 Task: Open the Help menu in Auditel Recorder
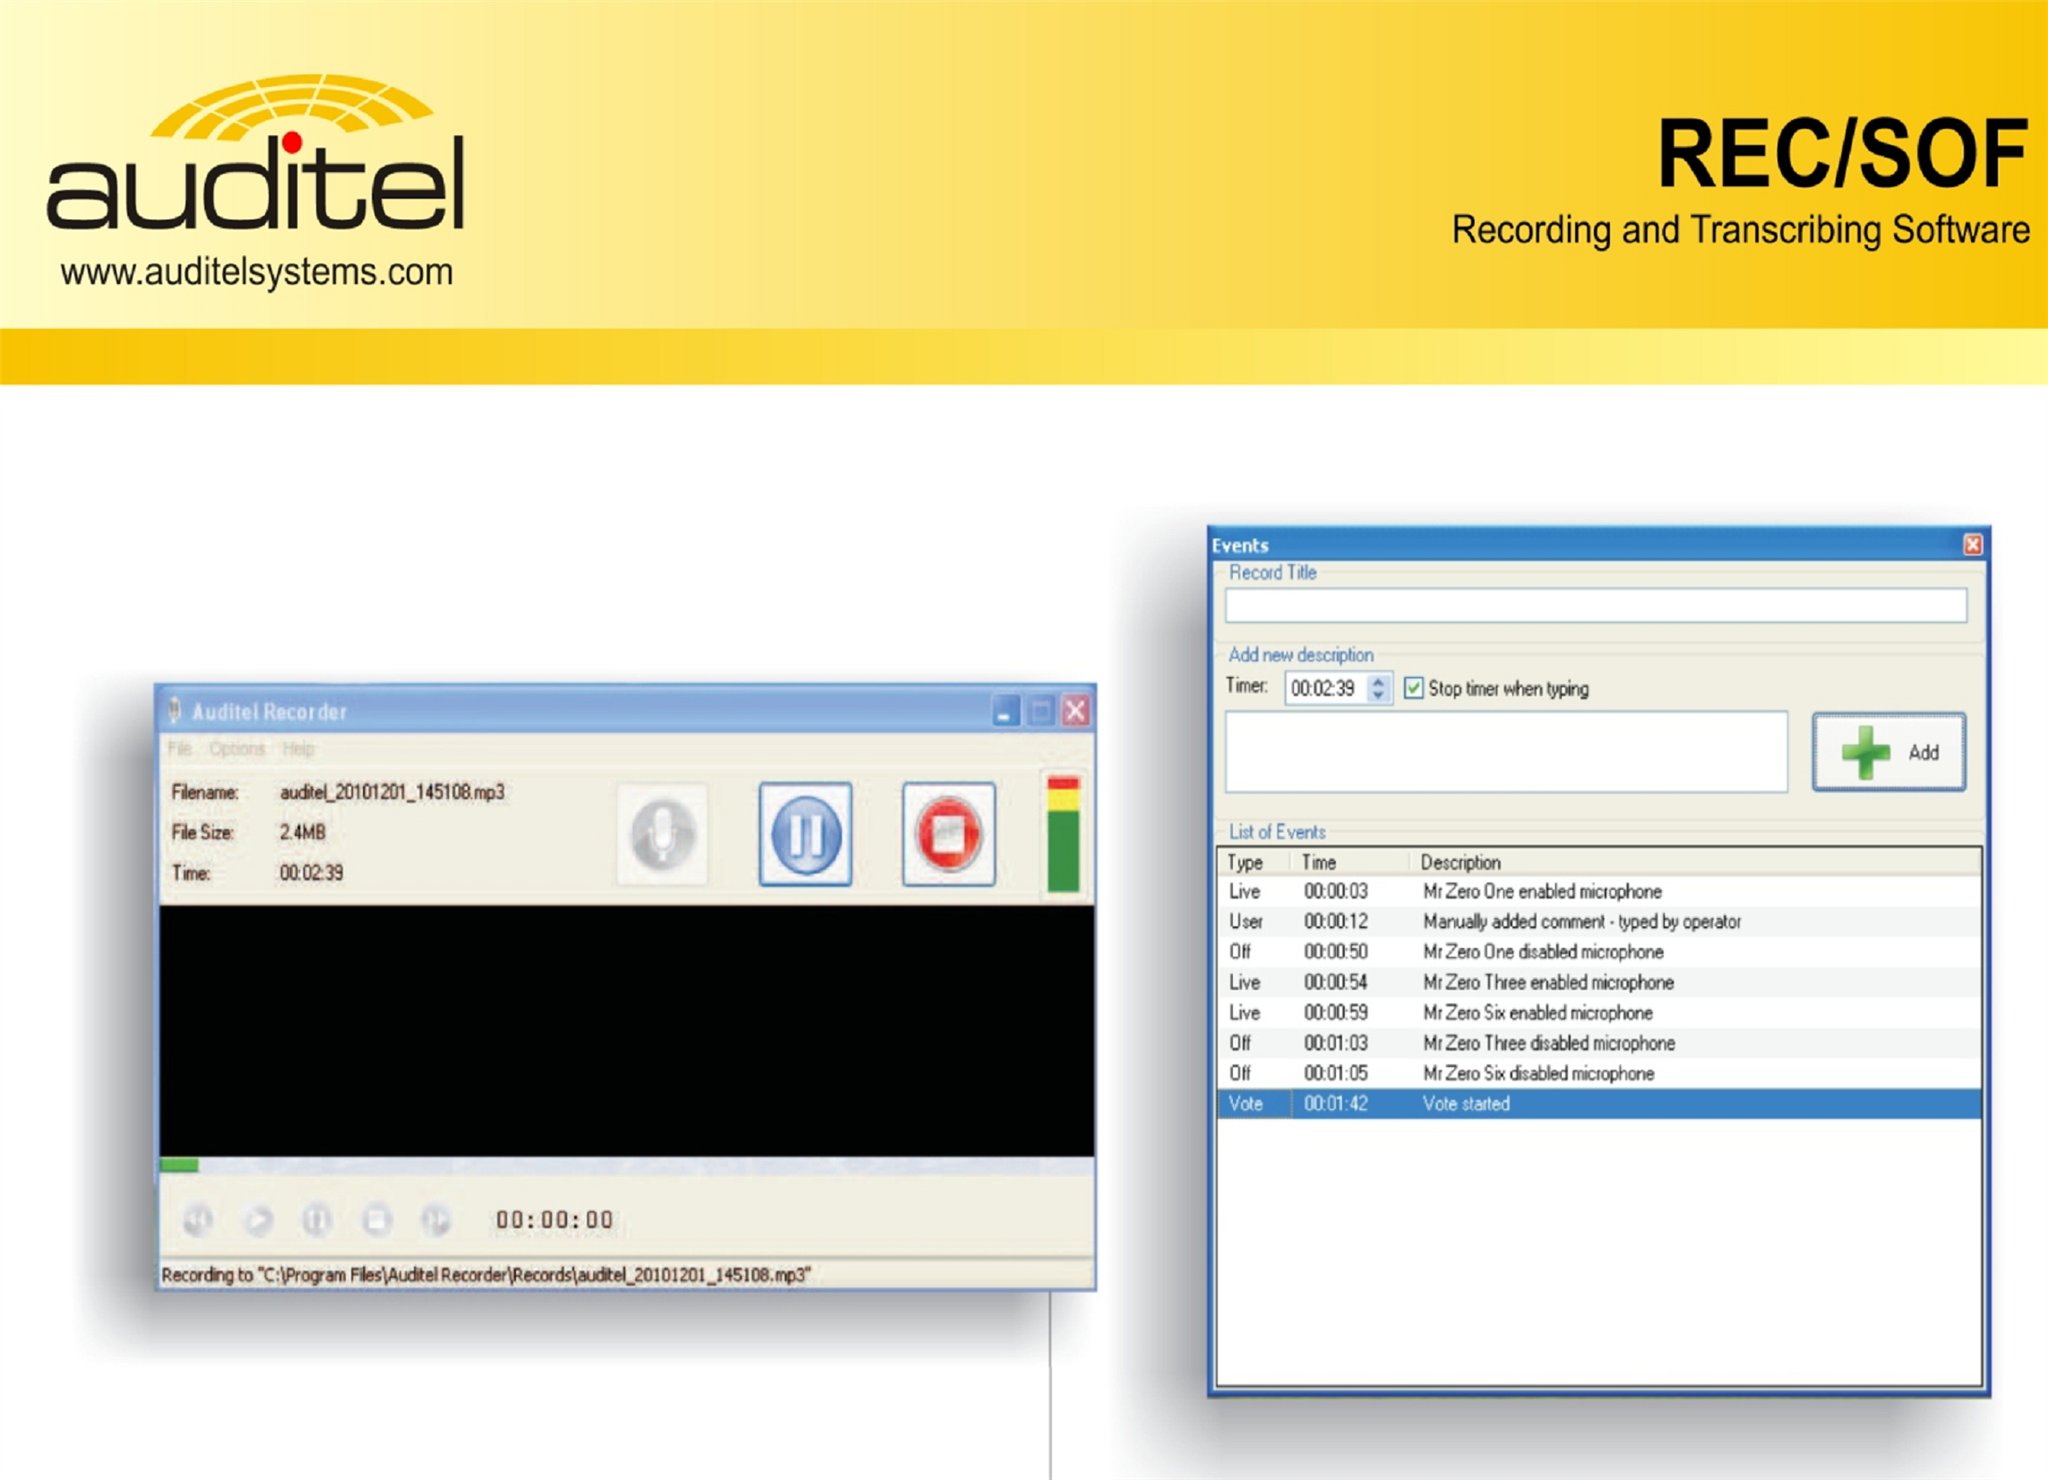(x=298, y=749)
